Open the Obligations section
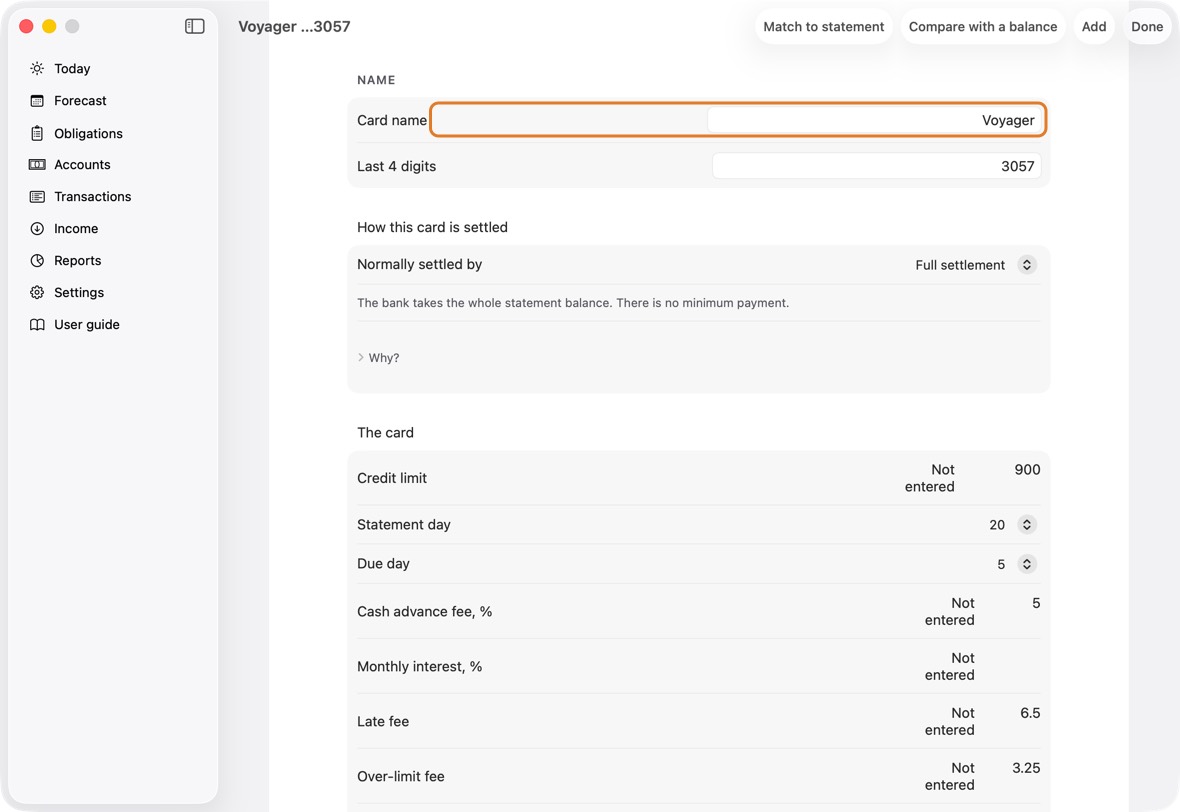1180x812 pixels. pos(88,133)
